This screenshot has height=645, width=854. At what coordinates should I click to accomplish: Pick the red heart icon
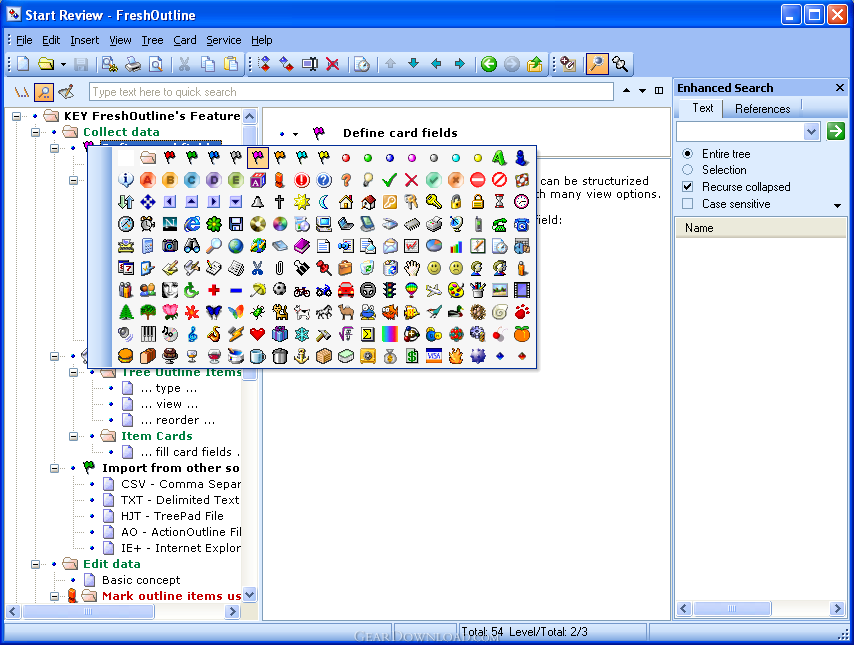(x=258, y=334)
